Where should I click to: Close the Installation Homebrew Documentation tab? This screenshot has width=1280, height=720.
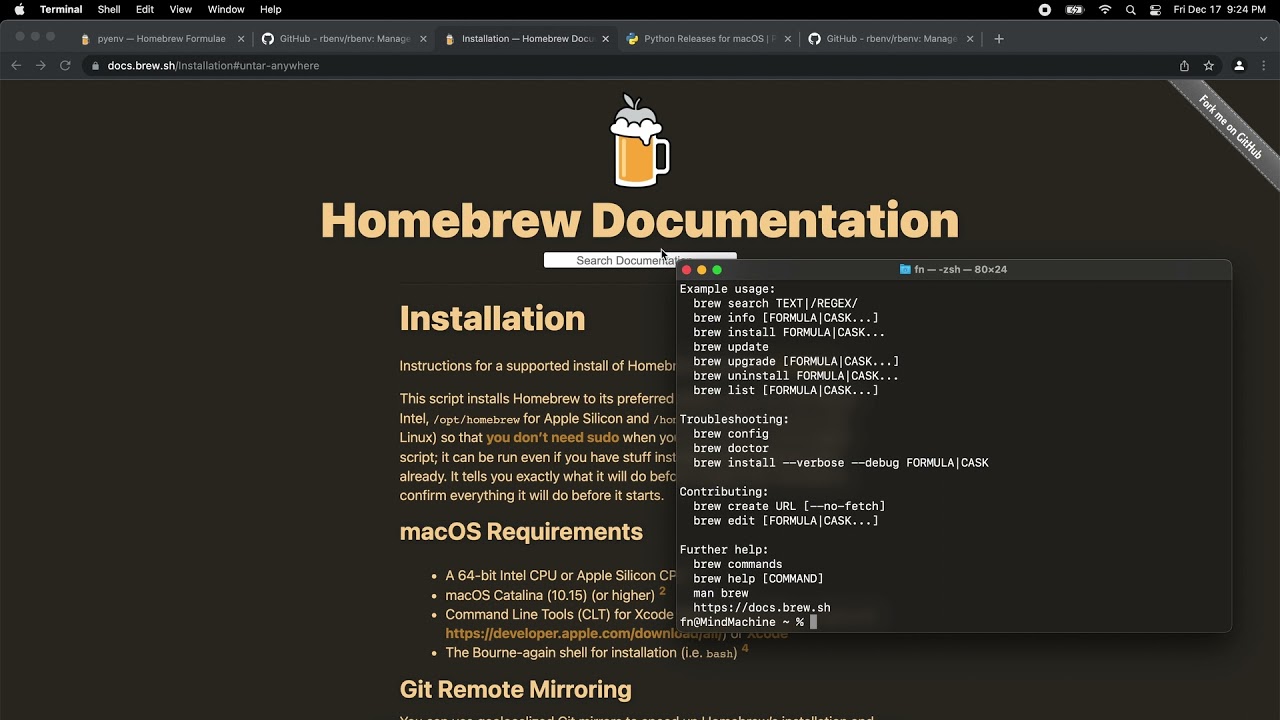605,39
